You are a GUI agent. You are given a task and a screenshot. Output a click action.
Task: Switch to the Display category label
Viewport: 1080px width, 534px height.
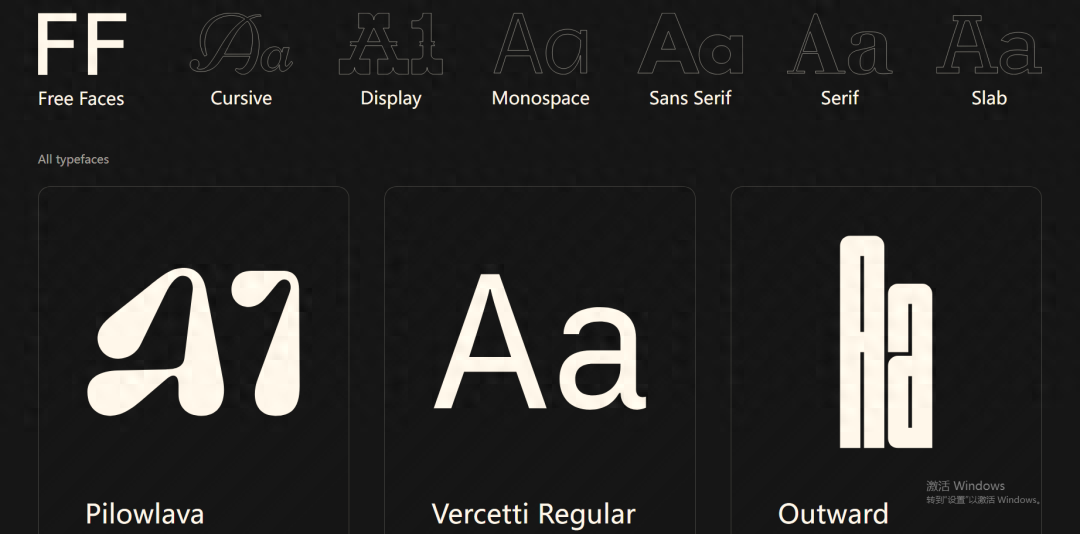click(391, 98)
